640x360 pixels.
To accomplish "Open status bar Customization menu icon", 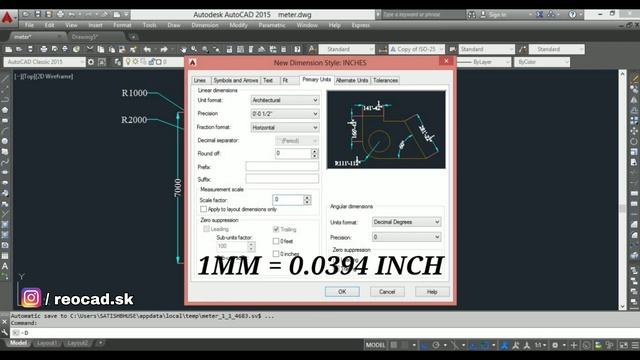I will point(635,345).
